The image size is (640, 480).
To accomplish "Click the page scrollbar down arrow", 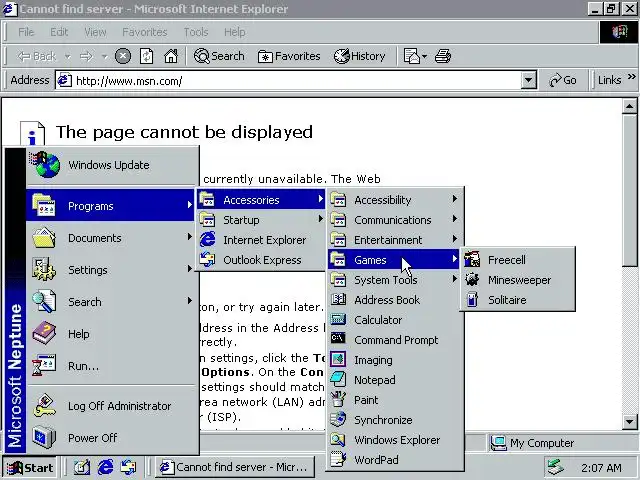I will pos(629,421).
